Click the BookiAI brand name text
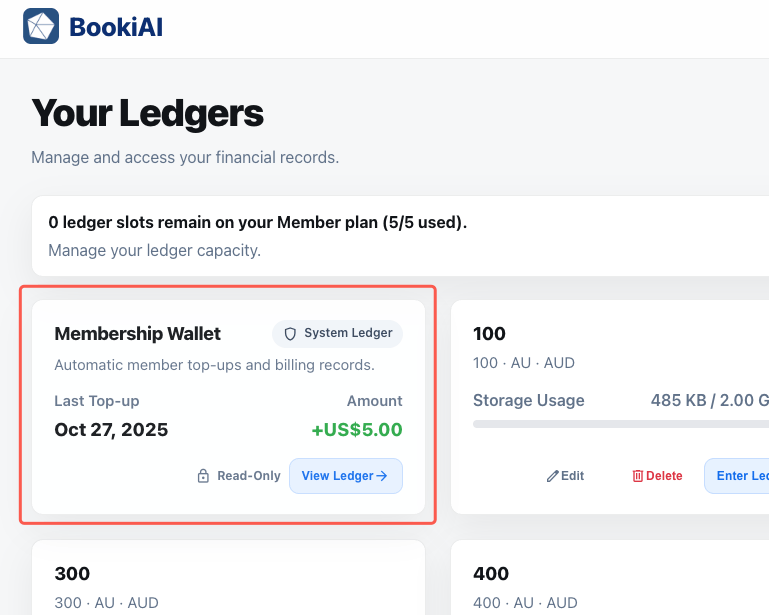 click(x=116, y=27)
